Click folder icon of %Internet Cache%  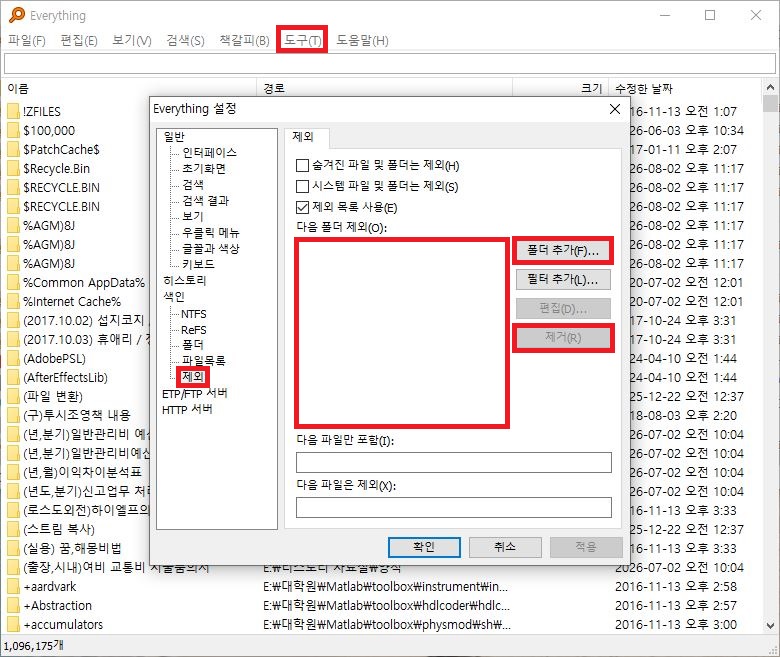tap(13, 301)
